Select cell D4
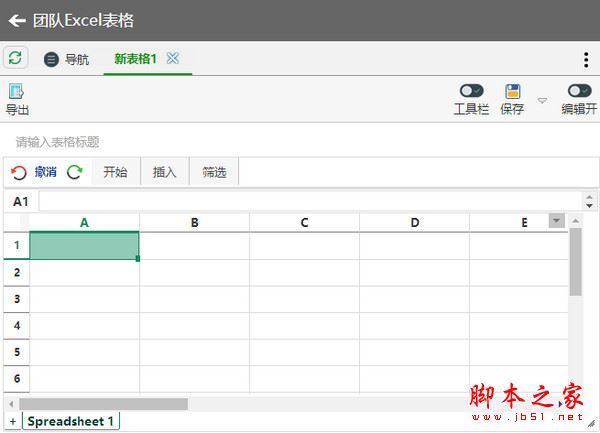Image resolution: width=600 pixels, height=433 pixels. pyautogui.click(x=414, y=326)
